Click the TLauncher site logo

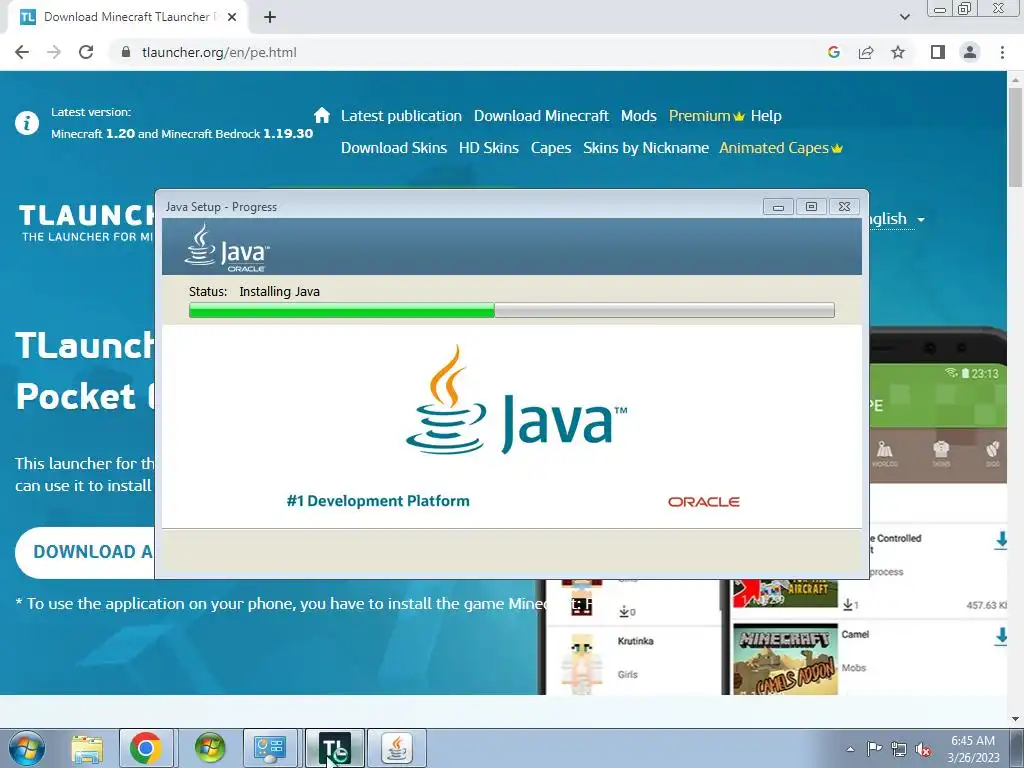click(86, 223)
